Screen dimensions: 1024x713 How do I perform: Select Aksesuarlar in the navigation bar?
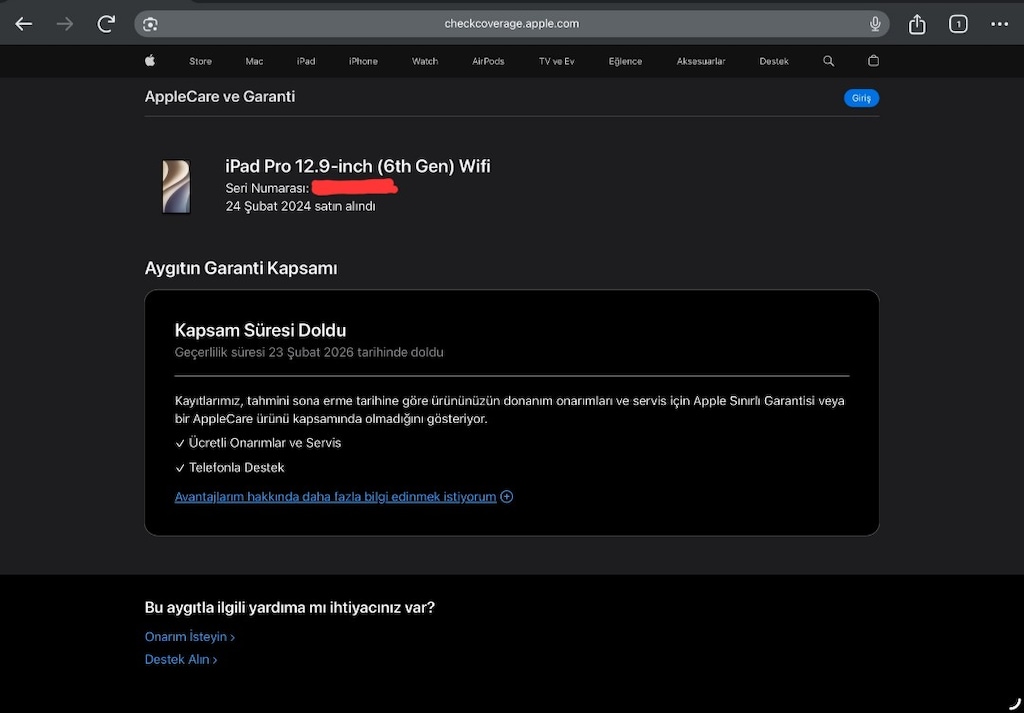click(701, 61)
